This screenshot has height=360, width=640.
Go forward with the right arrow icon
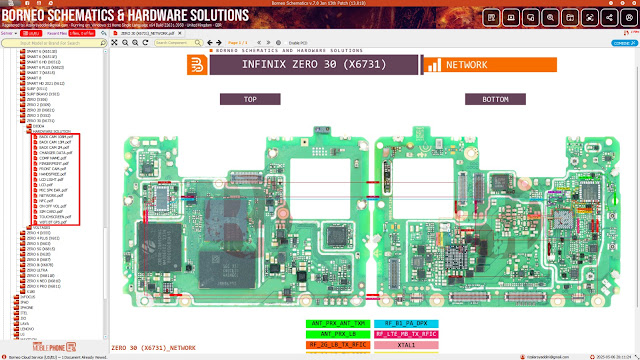pyautogui.click(x=219, y=42)
